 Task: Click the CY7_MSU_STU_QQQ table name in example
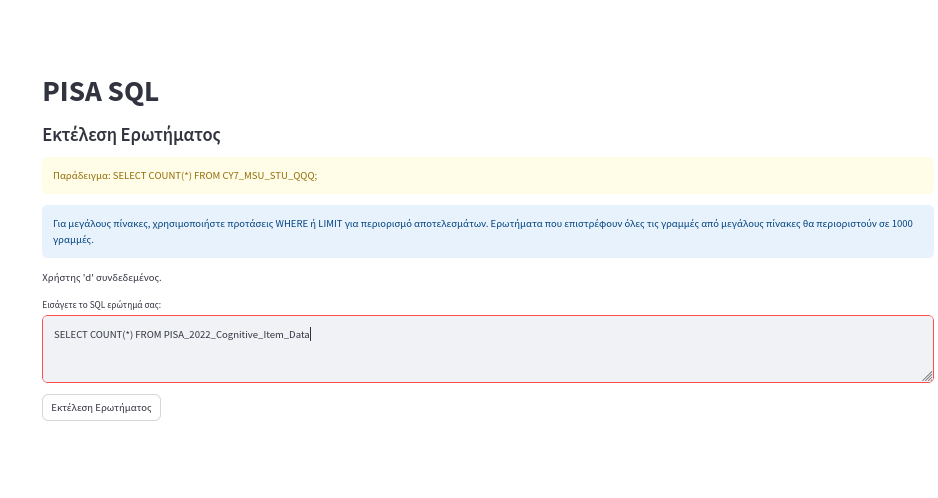[268, 176]
